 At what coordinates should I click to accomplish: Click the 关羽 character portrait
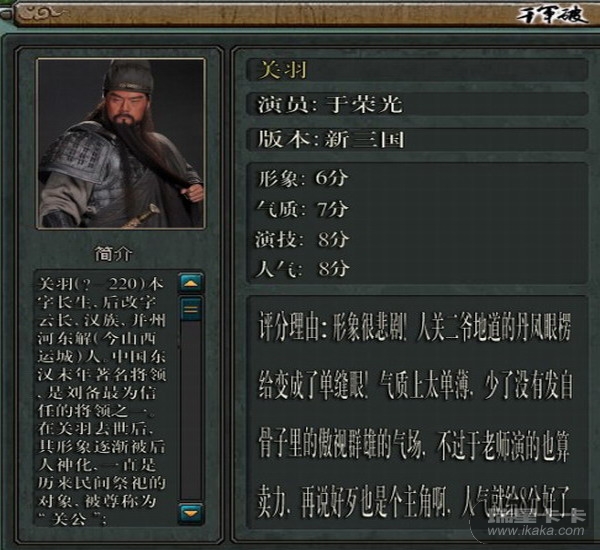(x=121, y=144)
